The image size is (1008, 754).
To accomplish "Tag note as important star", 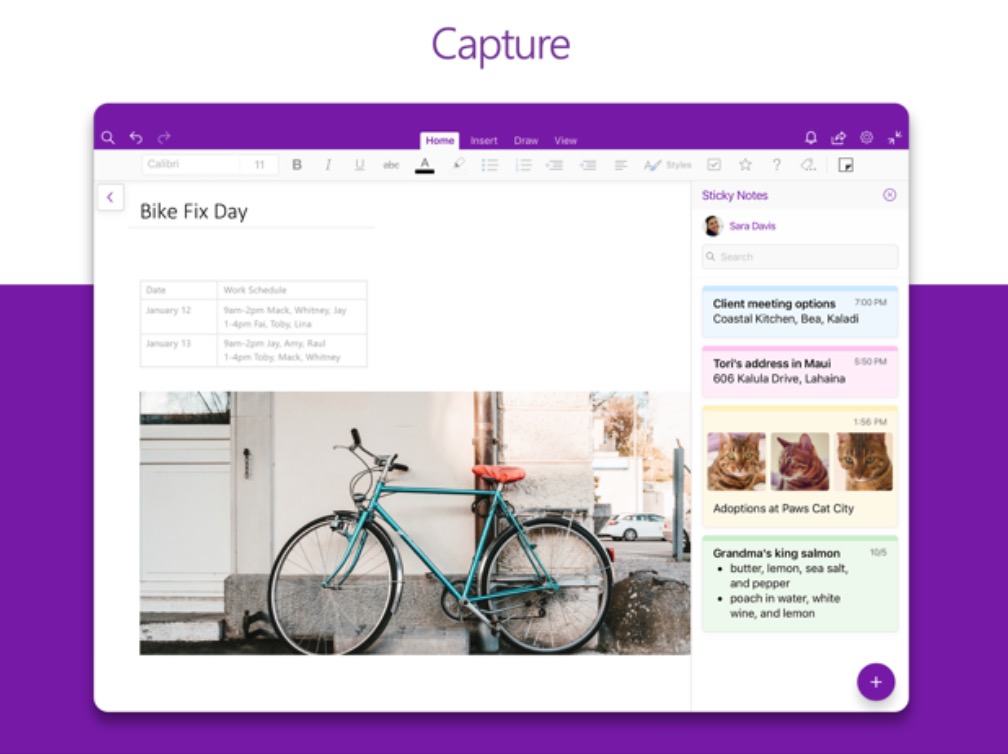I will (x=745, y=165).
